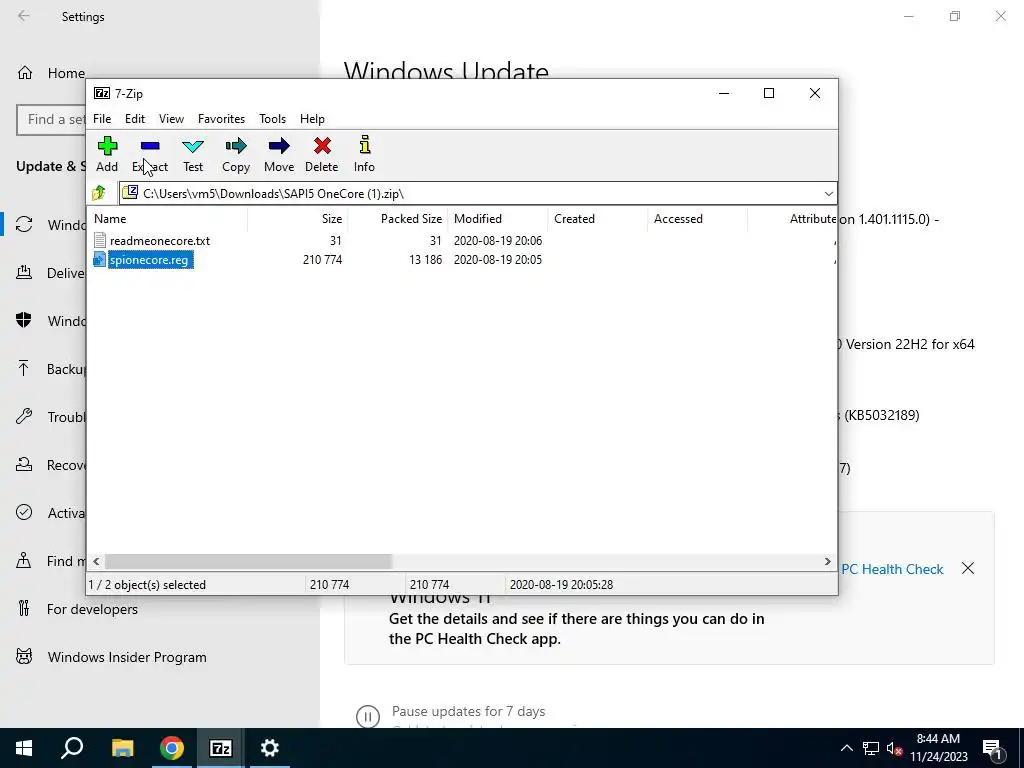Click the network tray icon
Viewport: 1024px width, 768px height.
tap(871, 748)
